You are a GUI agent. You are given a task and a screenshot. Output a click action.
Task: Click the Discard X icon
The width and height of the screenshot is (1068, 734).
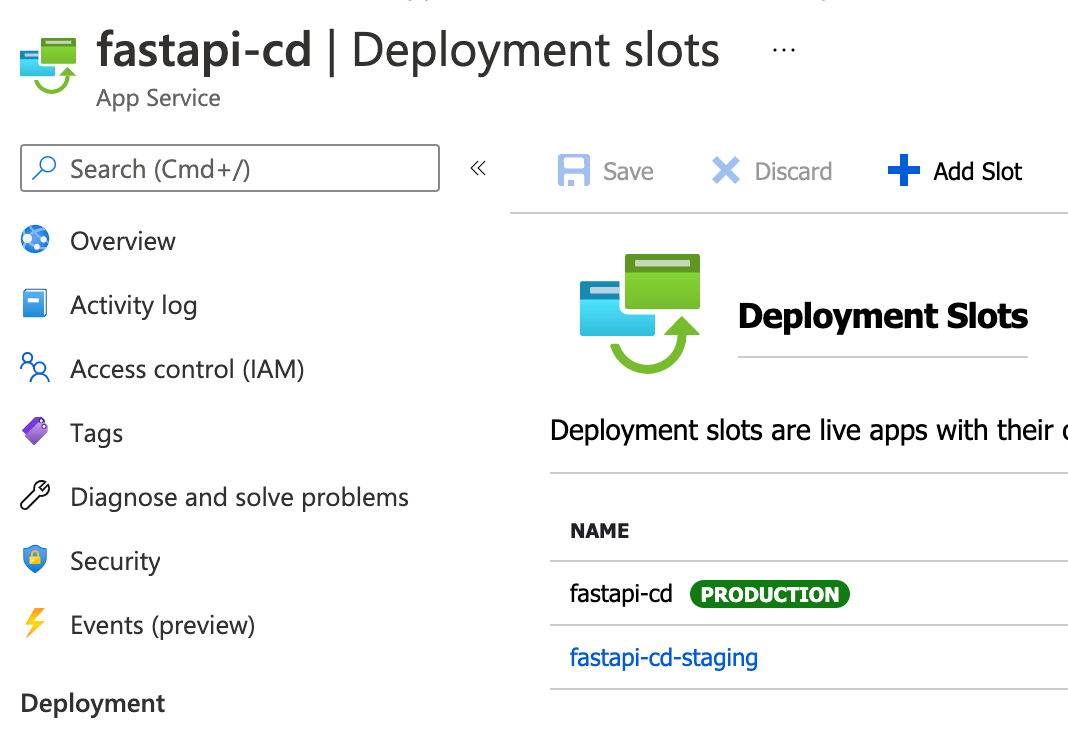click(x=725, y=171)
